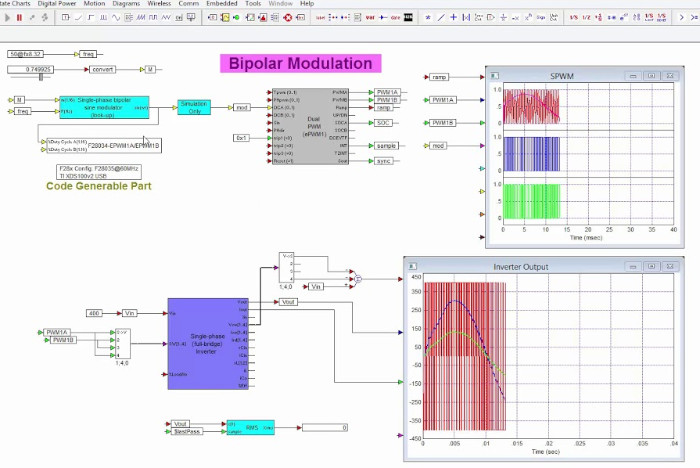The width and height of the screenshot is (700, 468).
Task: Click the red 'var' variable block icon
Action: [370, 17]
